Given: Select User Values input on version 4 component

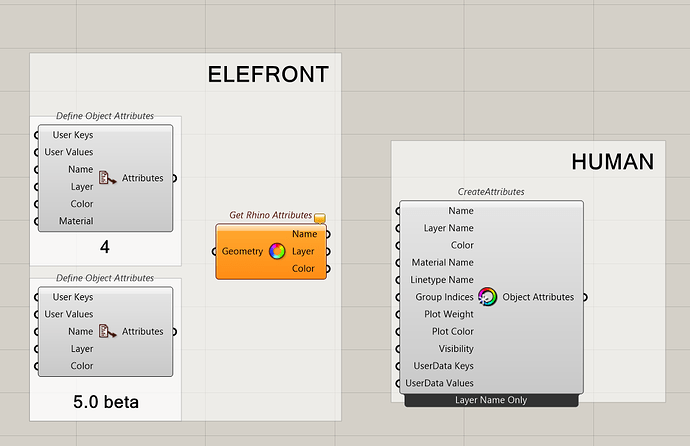Looking at the screenshot, I should click(69, 152).
